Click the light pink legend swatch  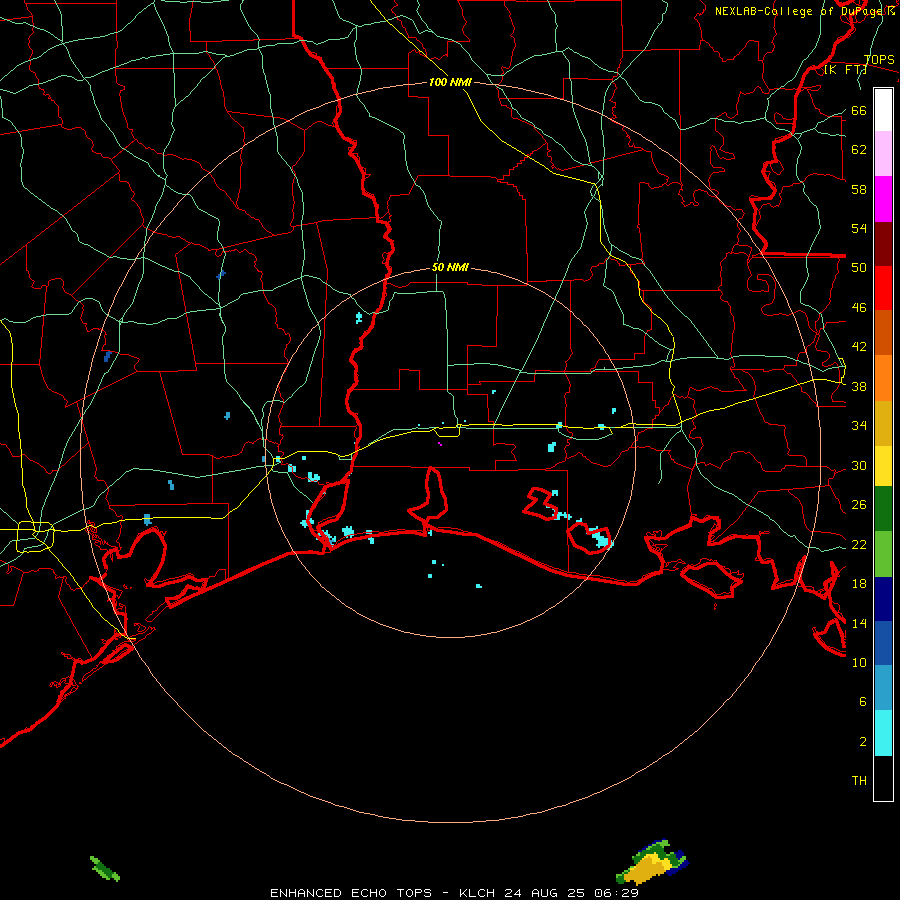[x=883, y=154]
